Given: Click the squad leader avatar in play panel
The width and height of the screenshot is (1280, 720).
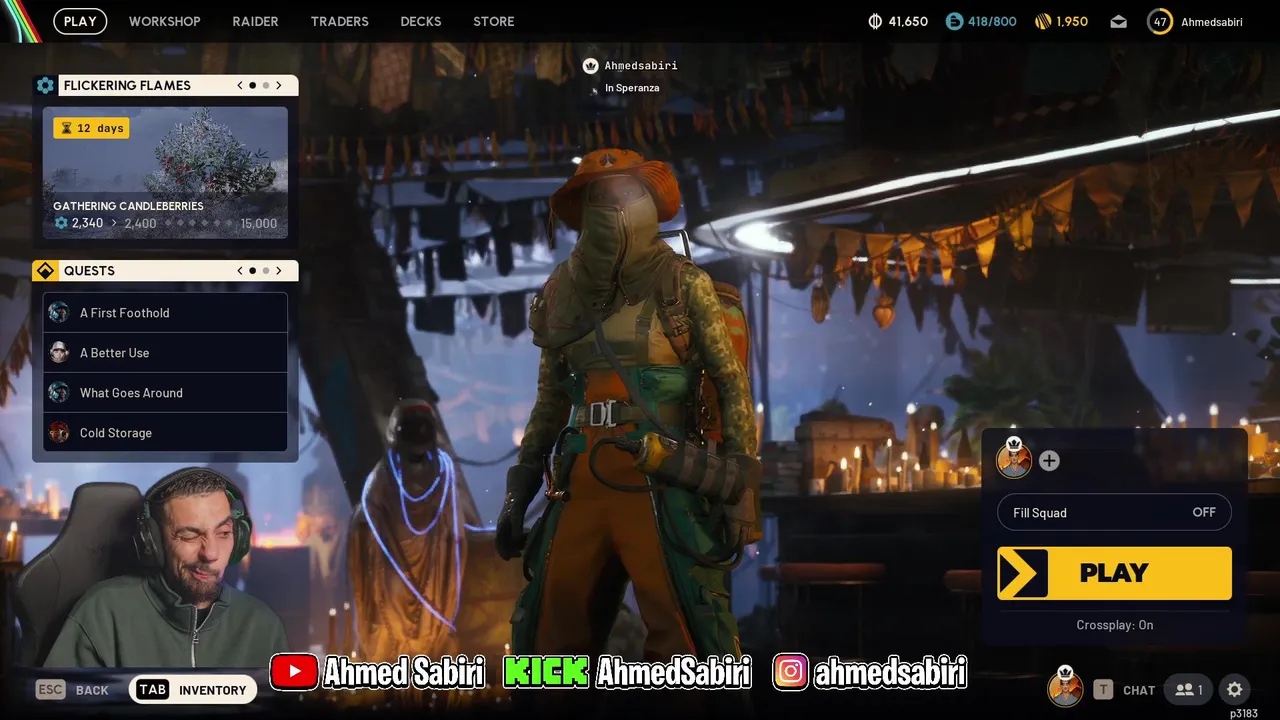Looking at the screenshot, I should pos(1014,460).
